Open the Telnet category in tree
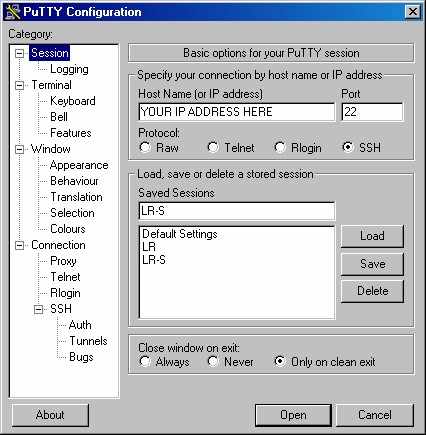The image size is (426, 435). (x=65, y=277)
